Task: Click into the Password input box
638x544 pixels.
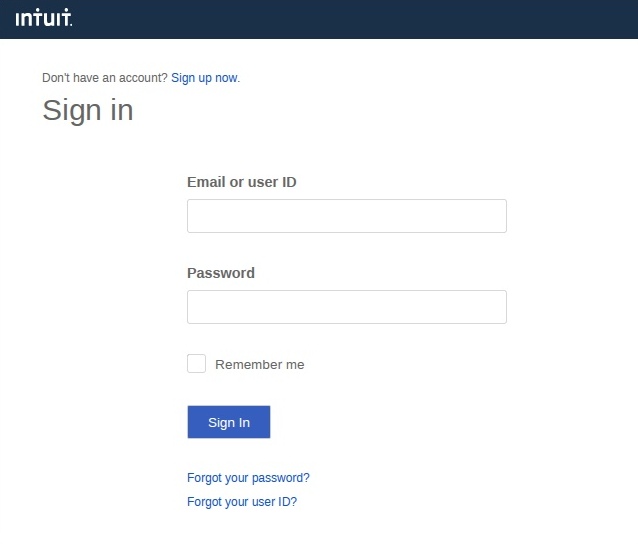Action: click(346, 307)
